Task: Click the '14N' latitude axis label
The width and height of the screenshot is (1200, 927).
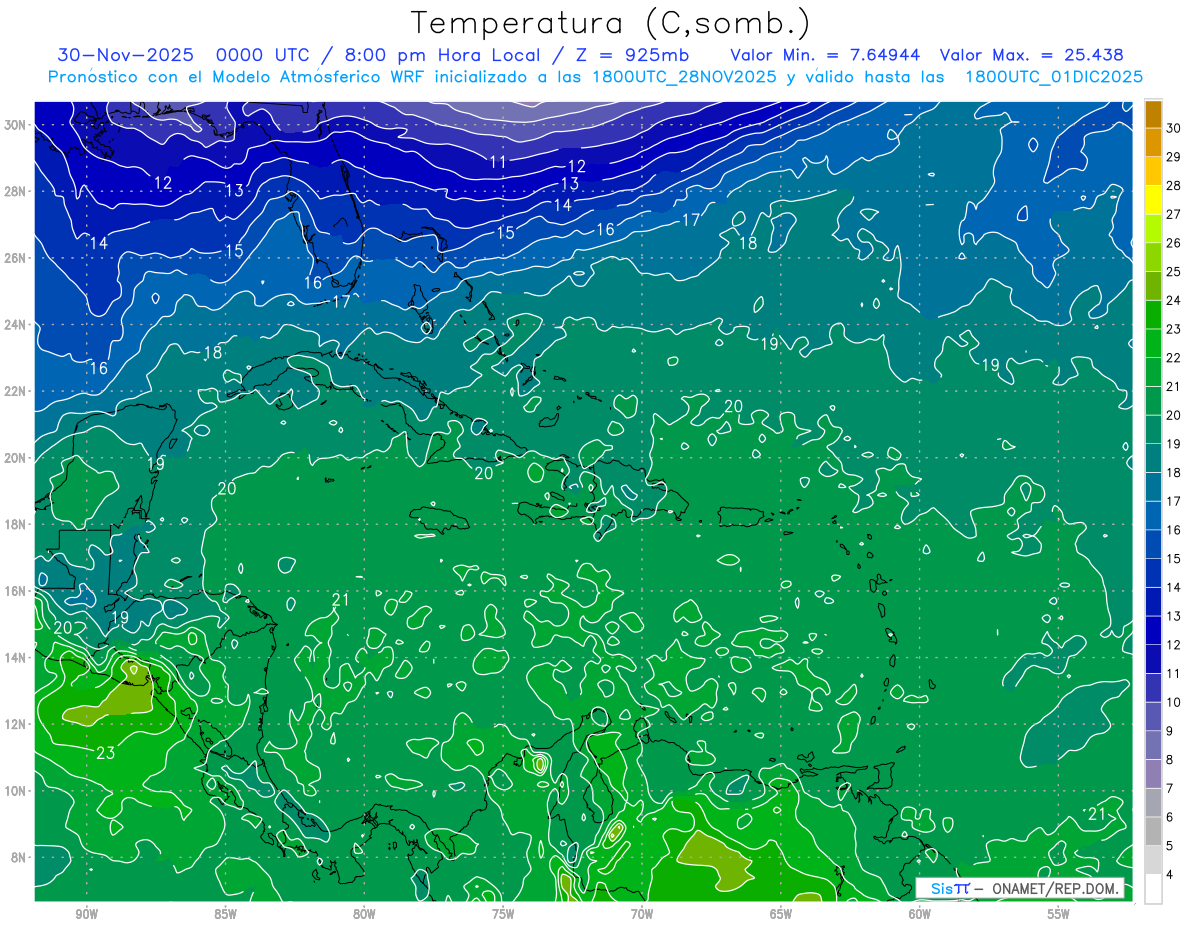Action: click(17, 658)
